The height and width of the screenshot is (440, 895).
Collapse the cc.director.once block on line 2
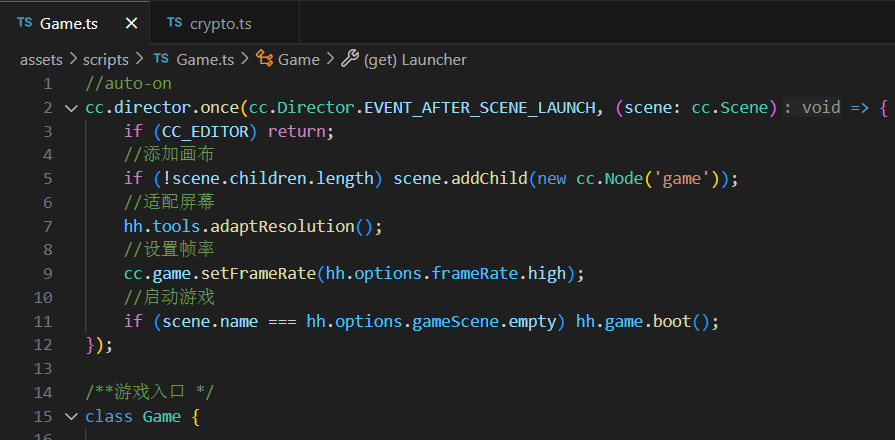point(70,108)
